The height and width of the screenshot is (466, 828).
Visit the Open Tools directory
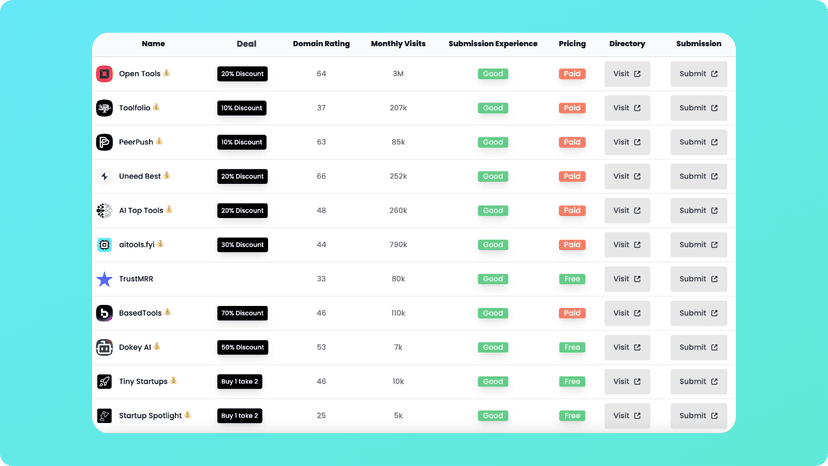(x=627, y=74)
